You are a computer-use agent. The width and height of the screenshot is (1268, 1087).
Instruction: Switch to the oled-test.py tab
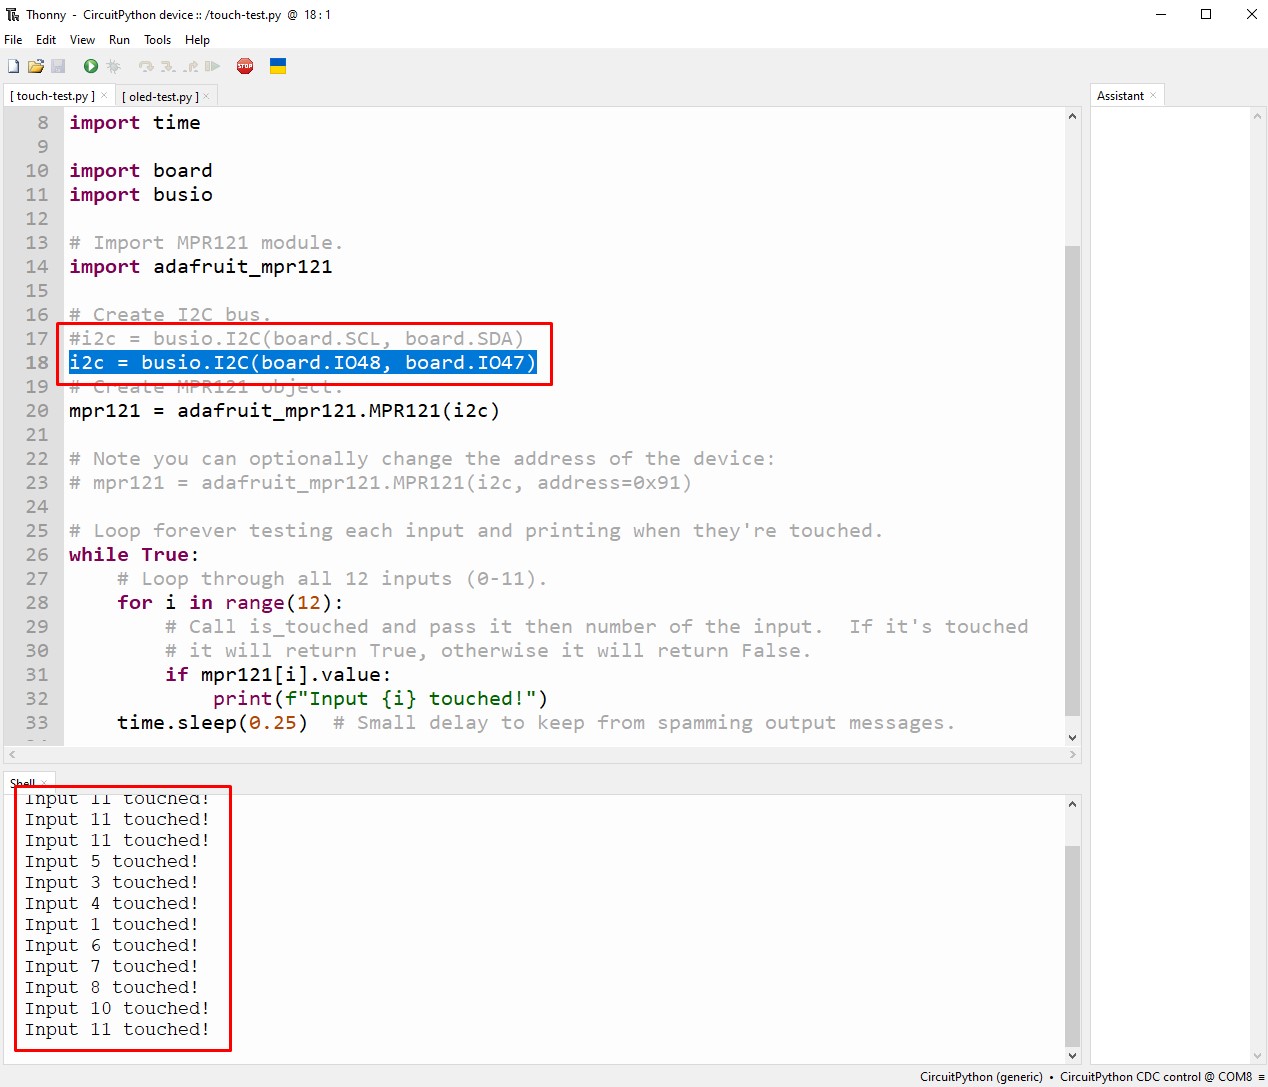click(x=160, y=97)
